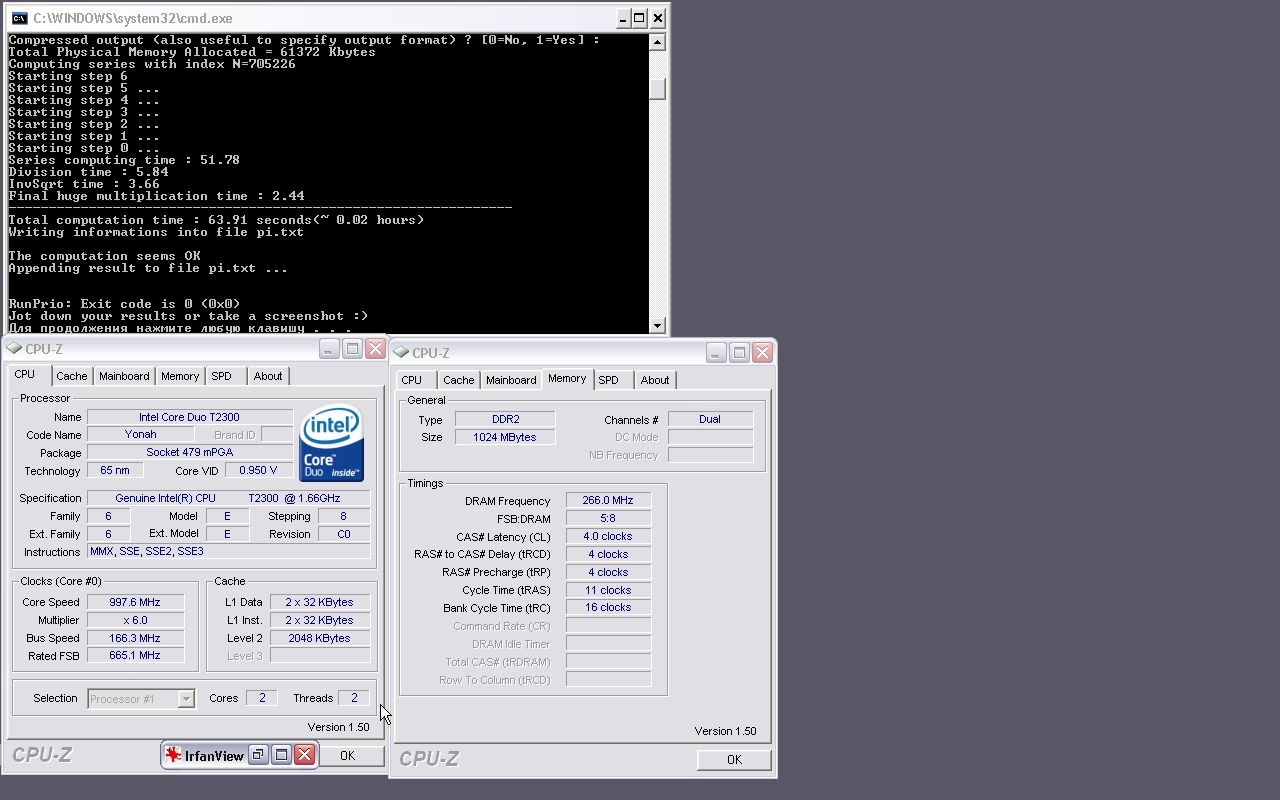The image size is (1280, 800).
Task: Close the IrfanView minimized window
Action: [305, 755]
